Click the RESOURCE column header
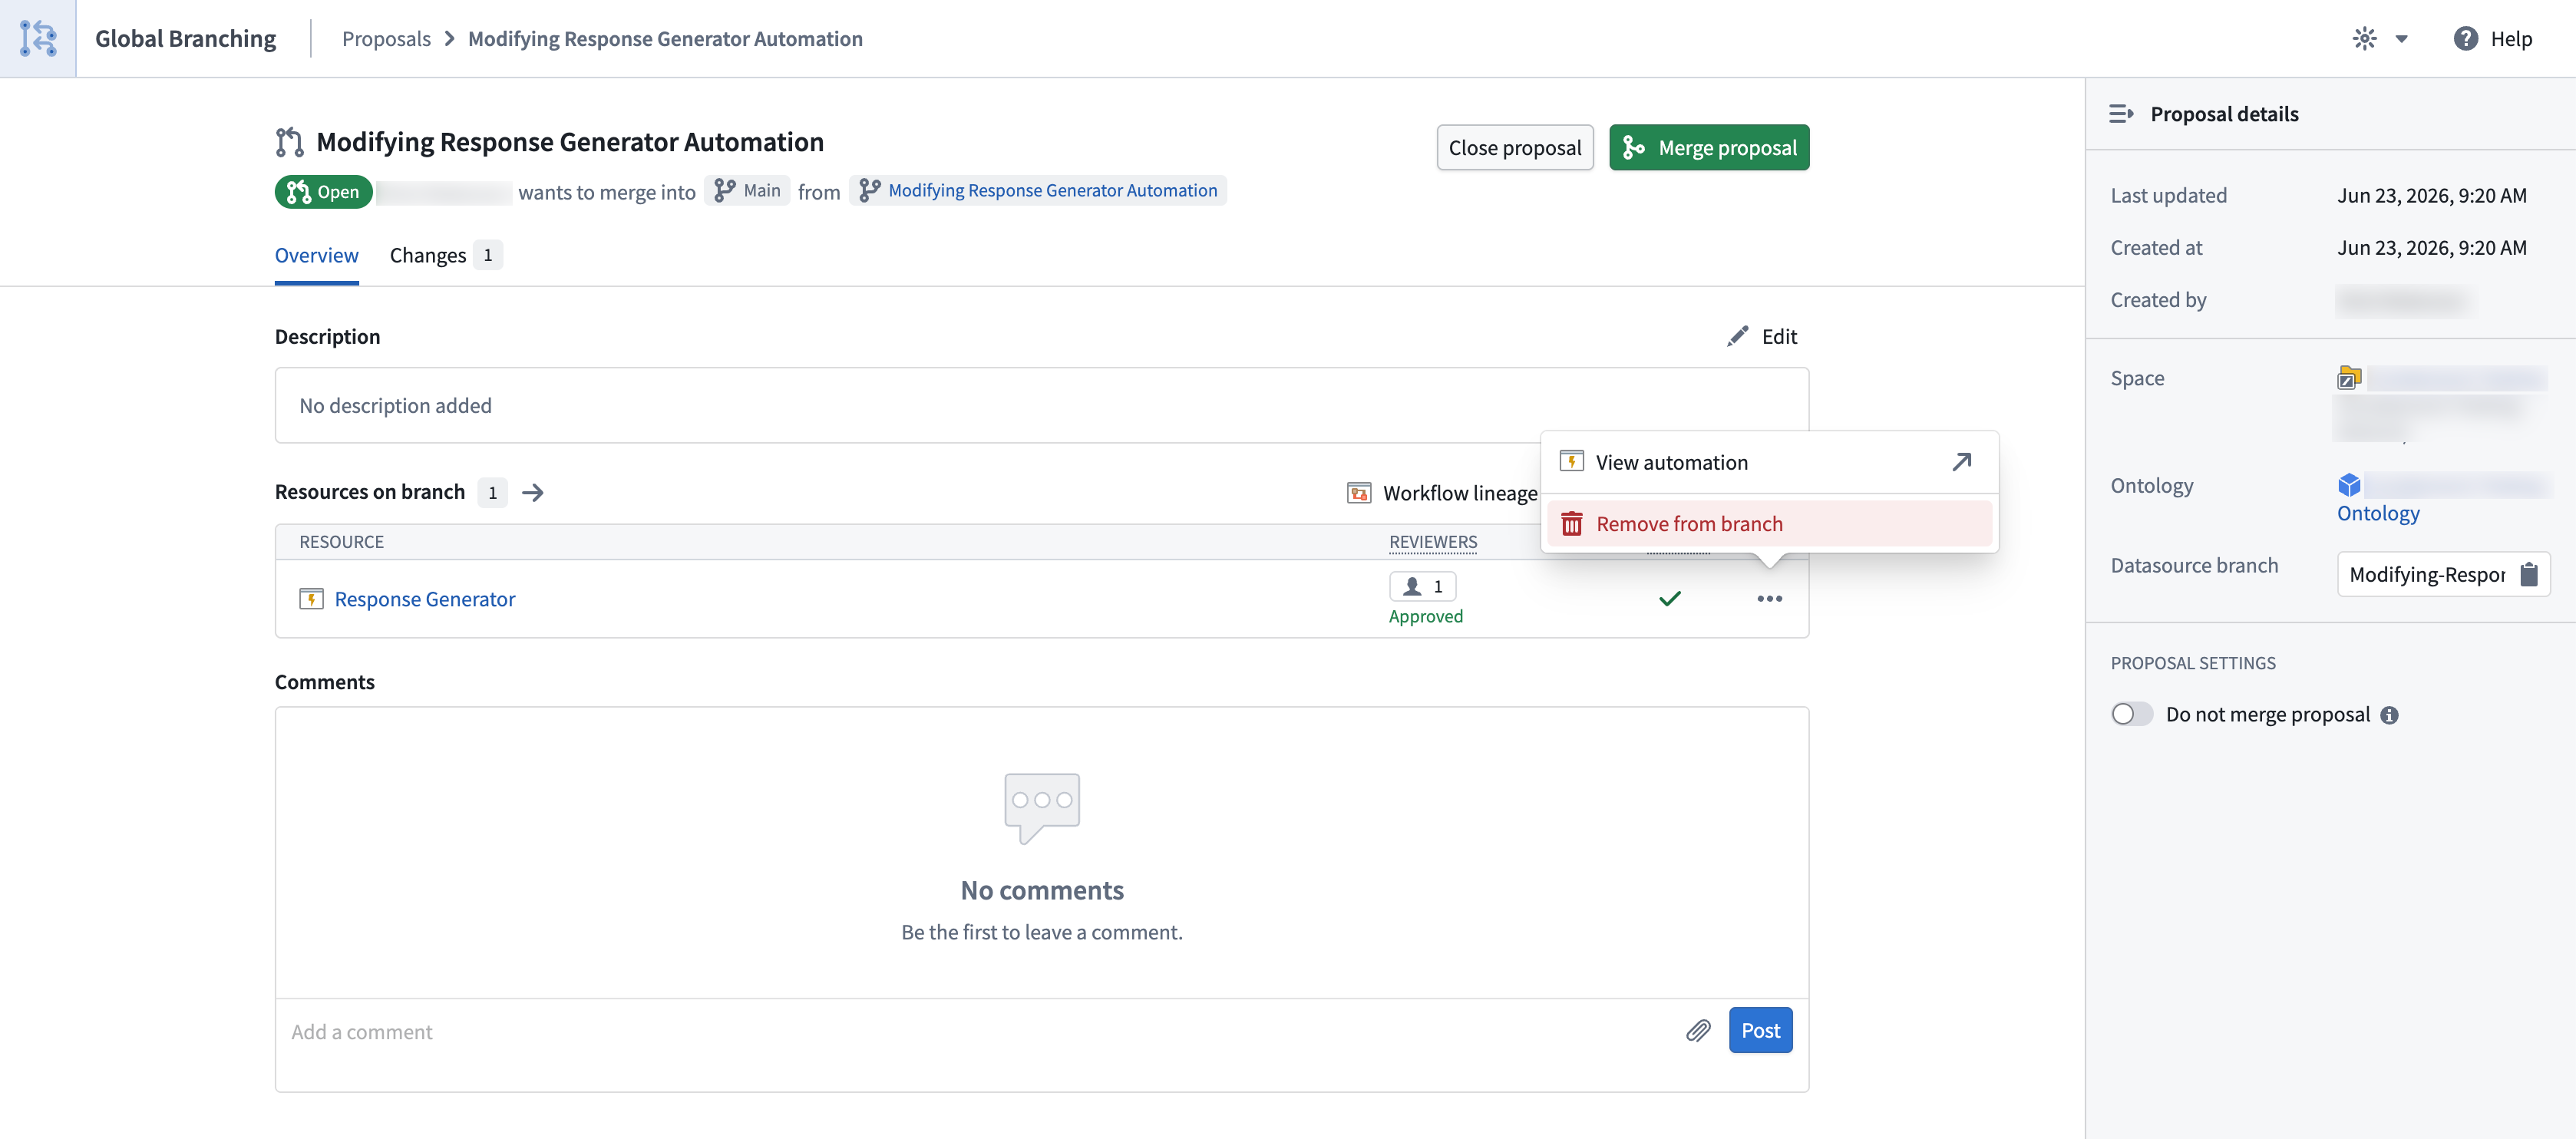Viewport: 2576px width, 1139px height. click(341, 541)
